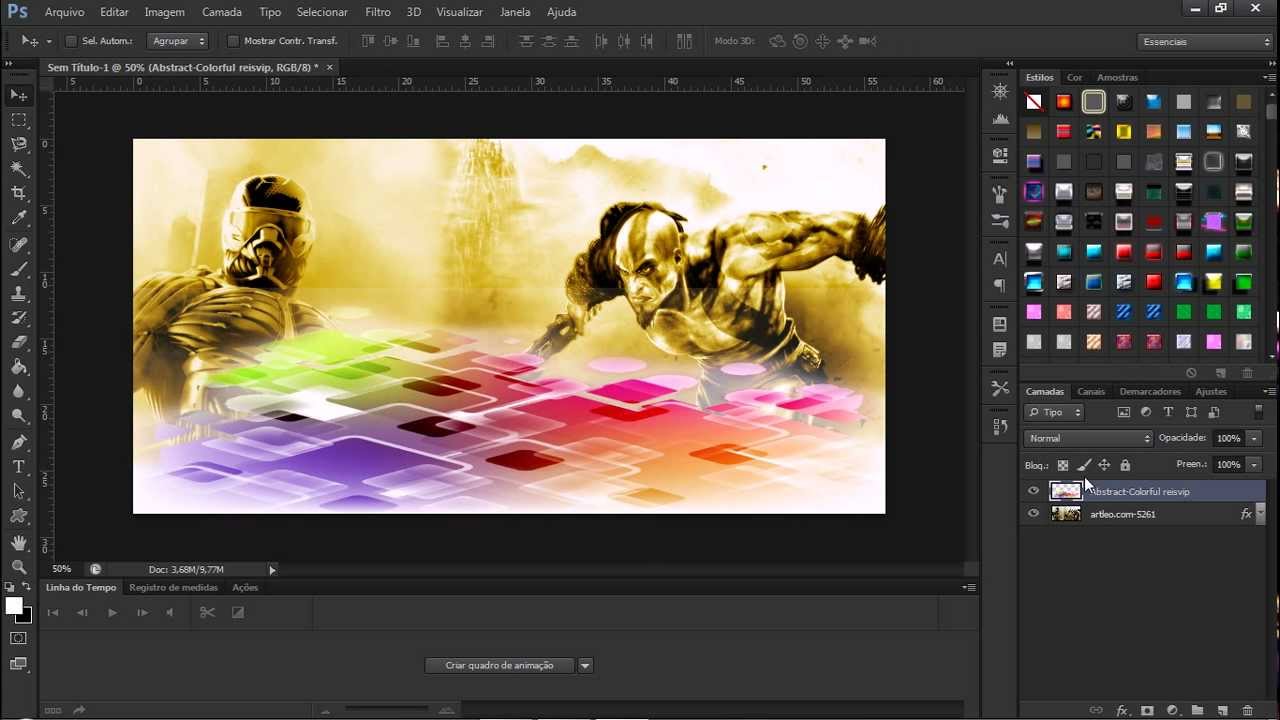The height and width of the screenshot is (720, 1280).
Task: Open the Arquivo menu
Action: (64, 12)
